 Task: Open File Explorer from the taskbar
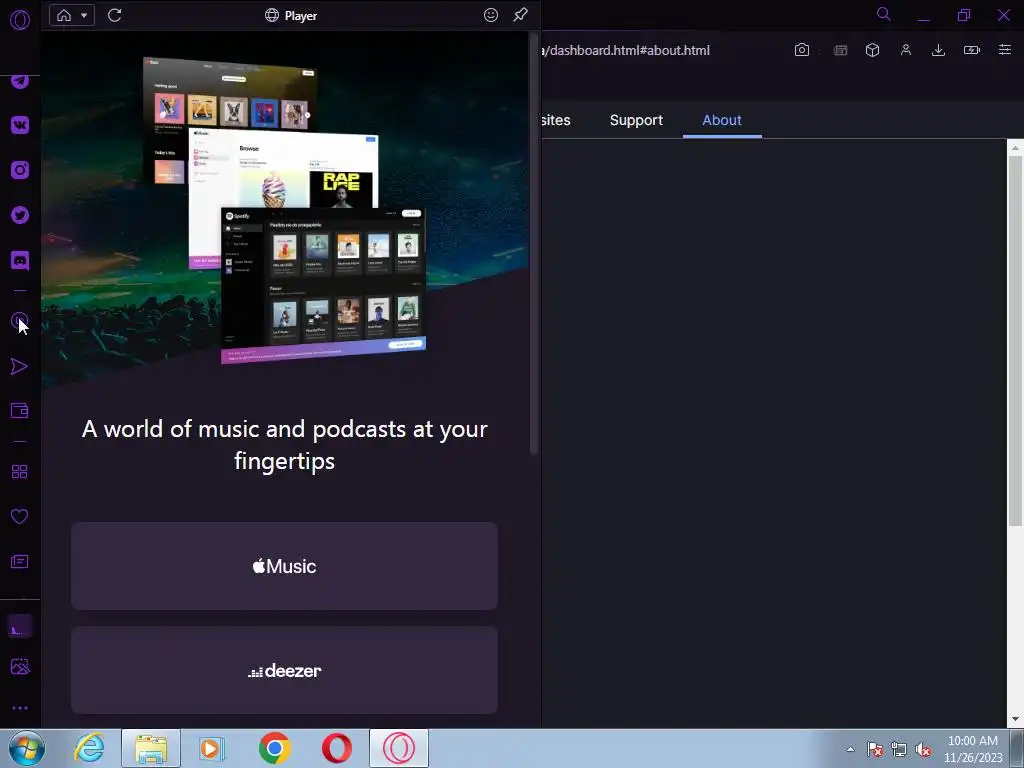pos(151,748)
